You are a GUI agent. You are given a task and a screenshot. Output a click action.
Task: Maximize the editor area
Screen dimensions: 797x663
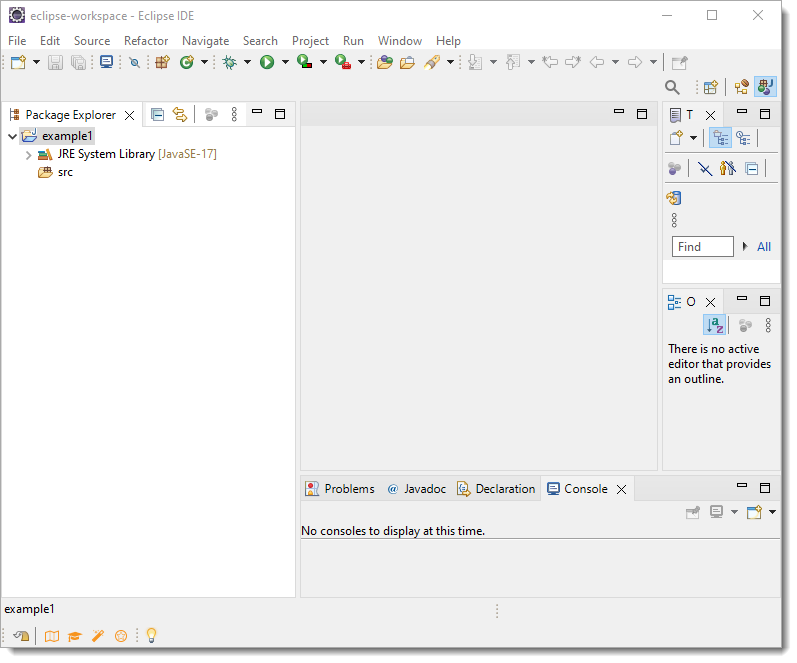(x=642, y=114)
